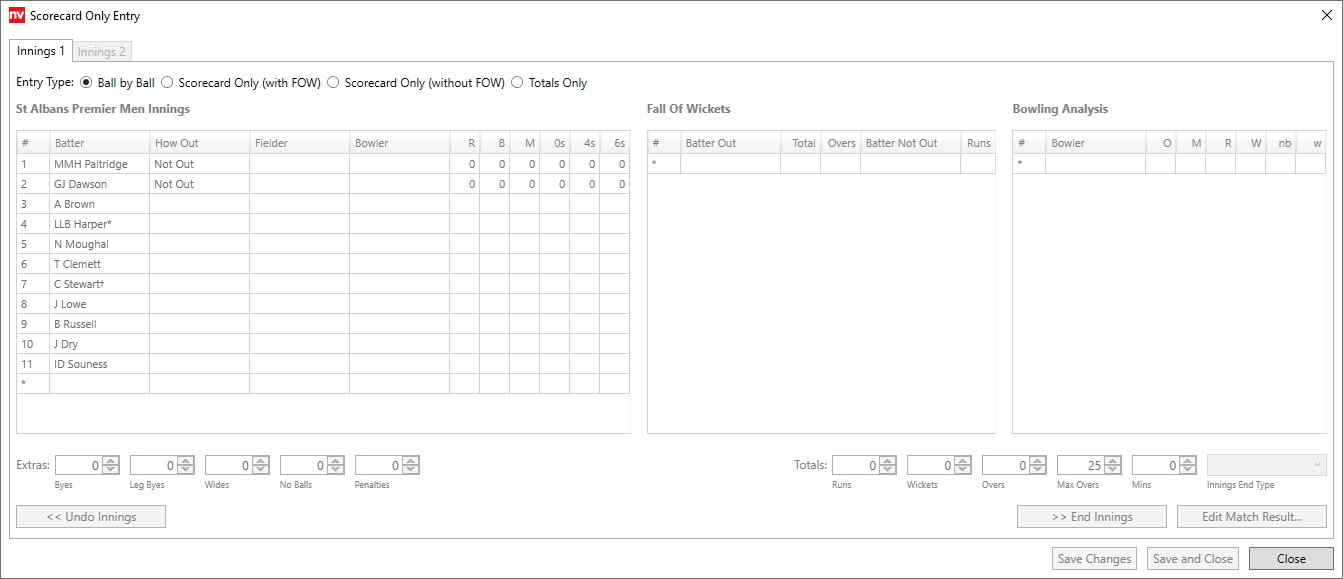Open the Innings 2 tab
Screen dimensions: 1343x579
pos(101,52)
